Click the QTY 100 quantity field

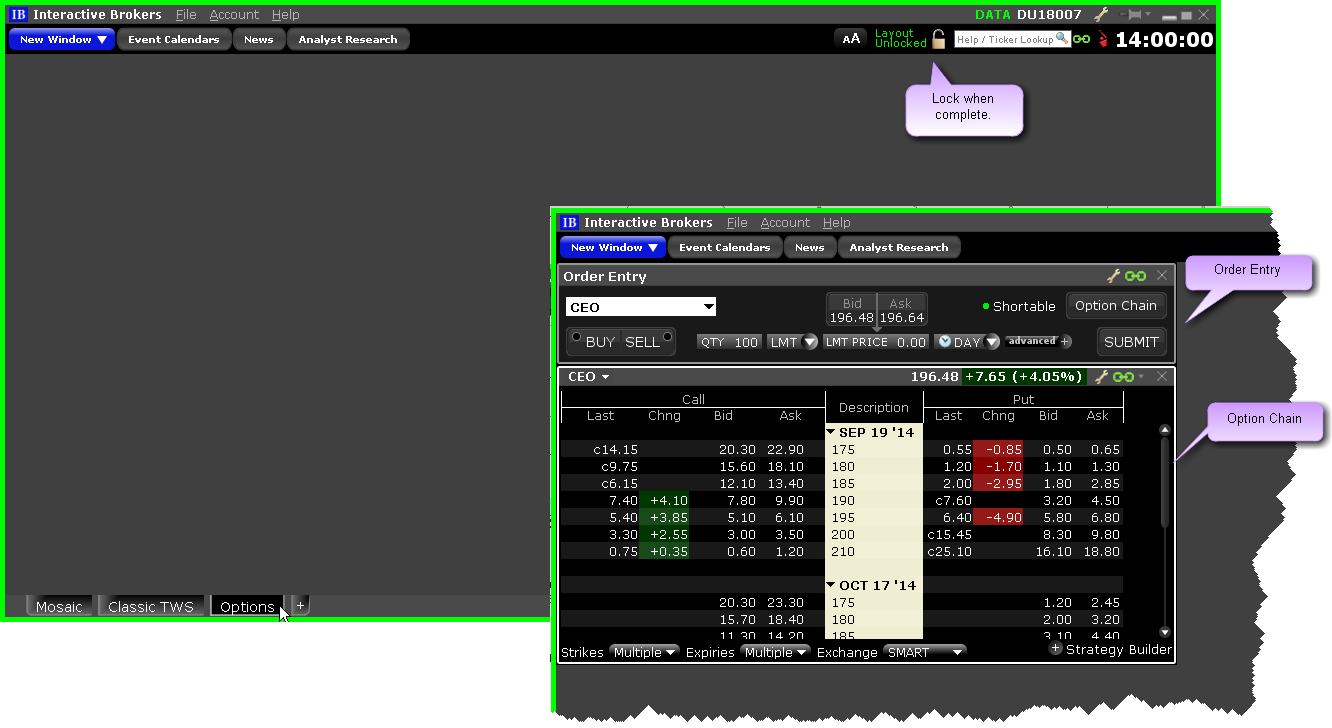[729, 342]
